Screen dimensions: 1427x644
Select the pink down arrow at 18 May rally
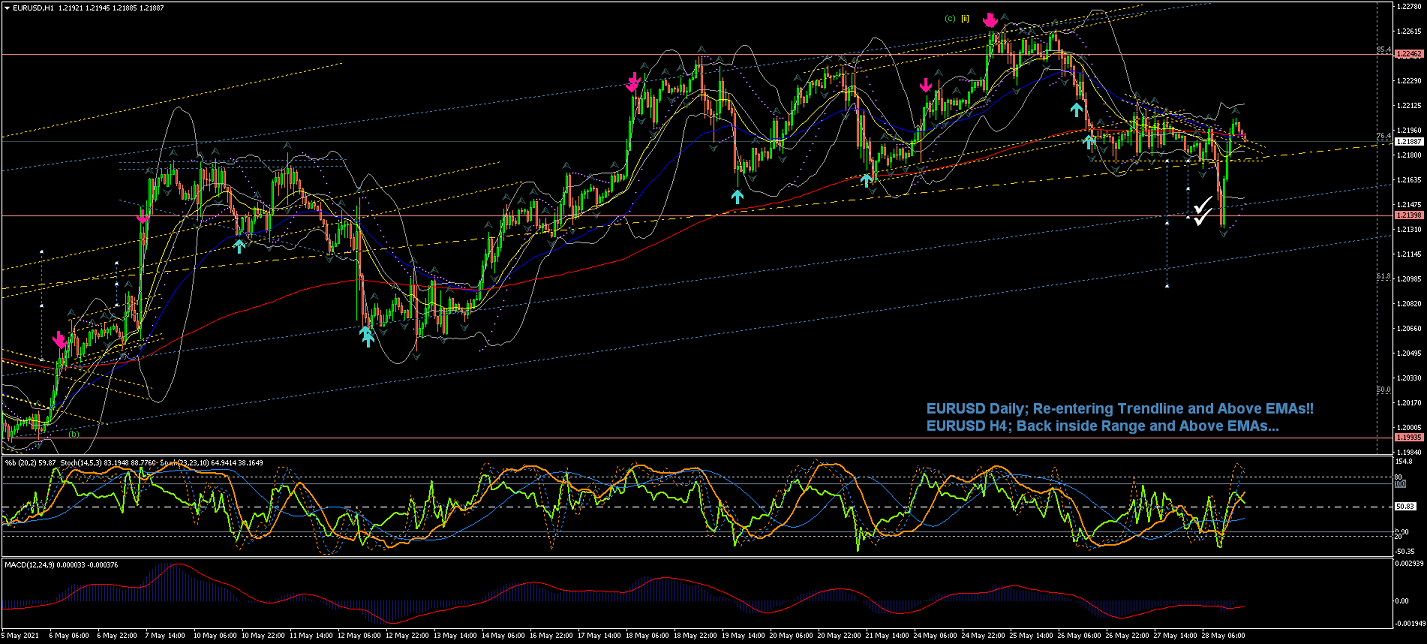[633, 83]
